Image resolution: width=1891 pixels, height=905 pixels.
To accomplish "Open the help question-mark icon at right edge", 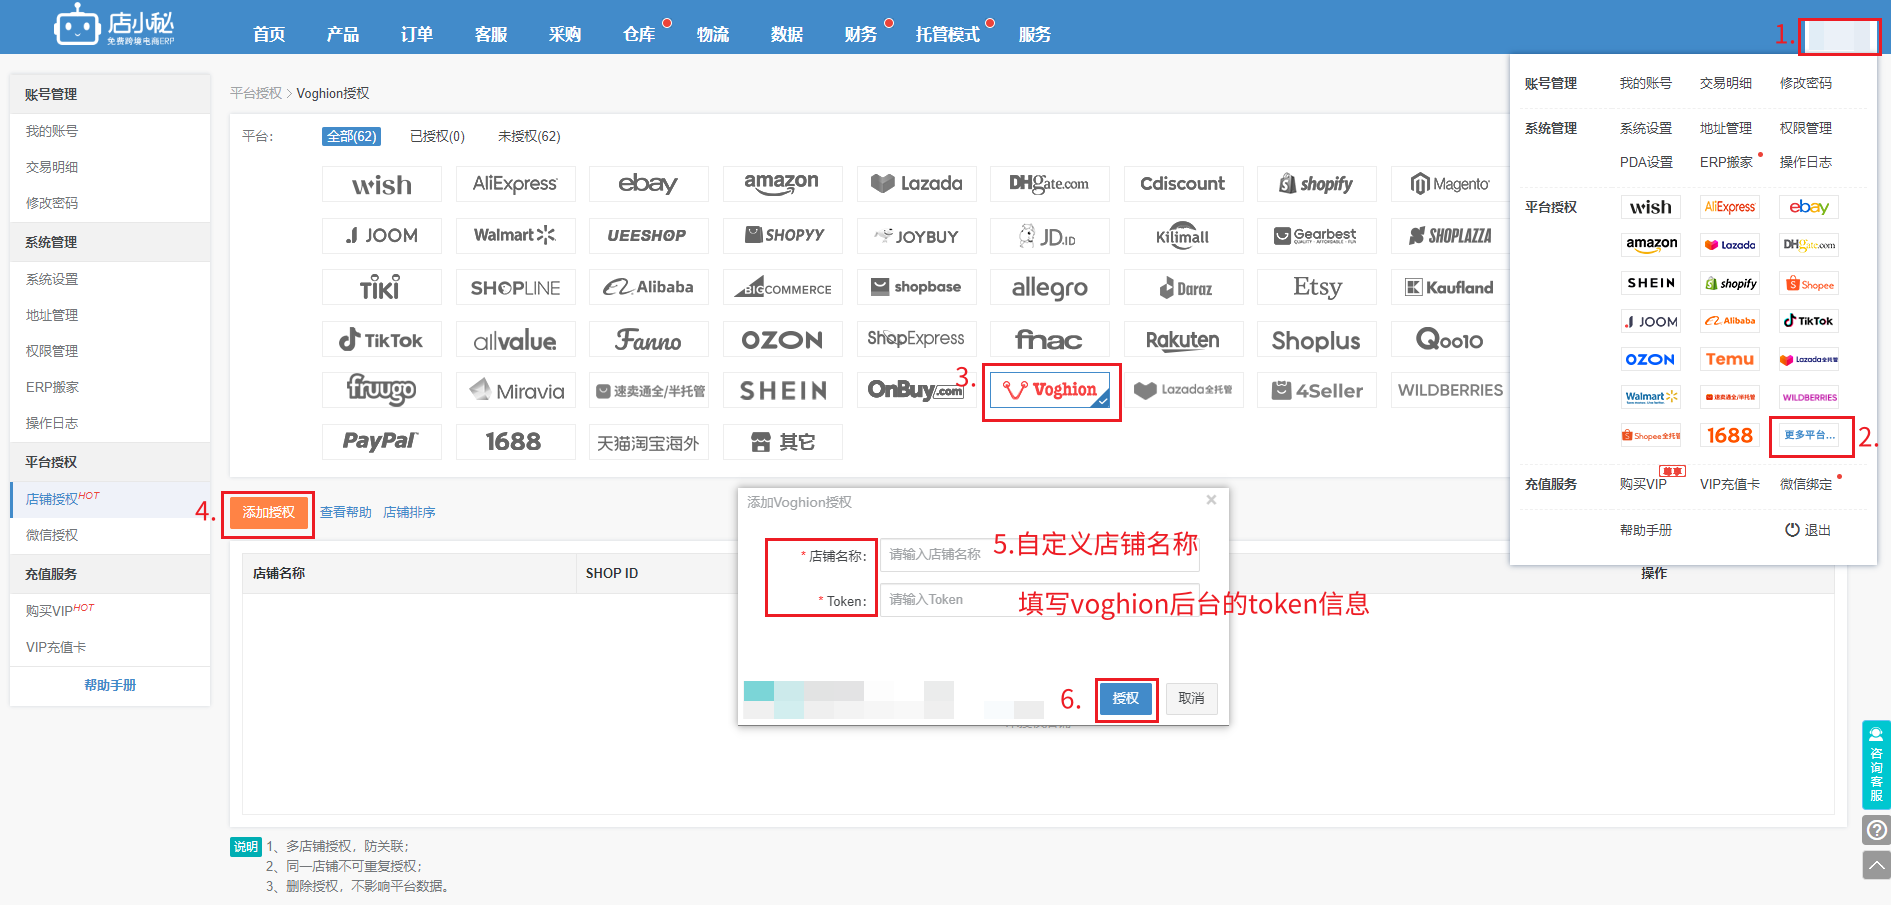I will 1877,830.
